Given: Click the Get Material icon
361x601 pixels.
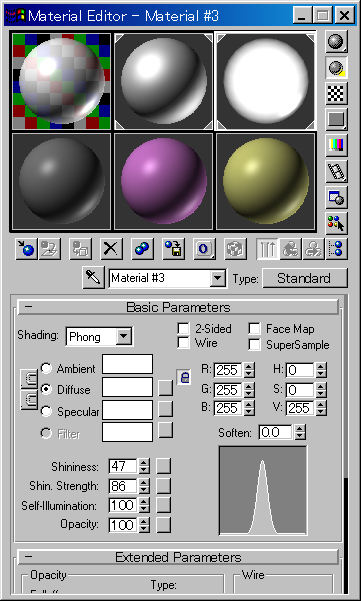Looking at the screenshot, I should point(26,249).
